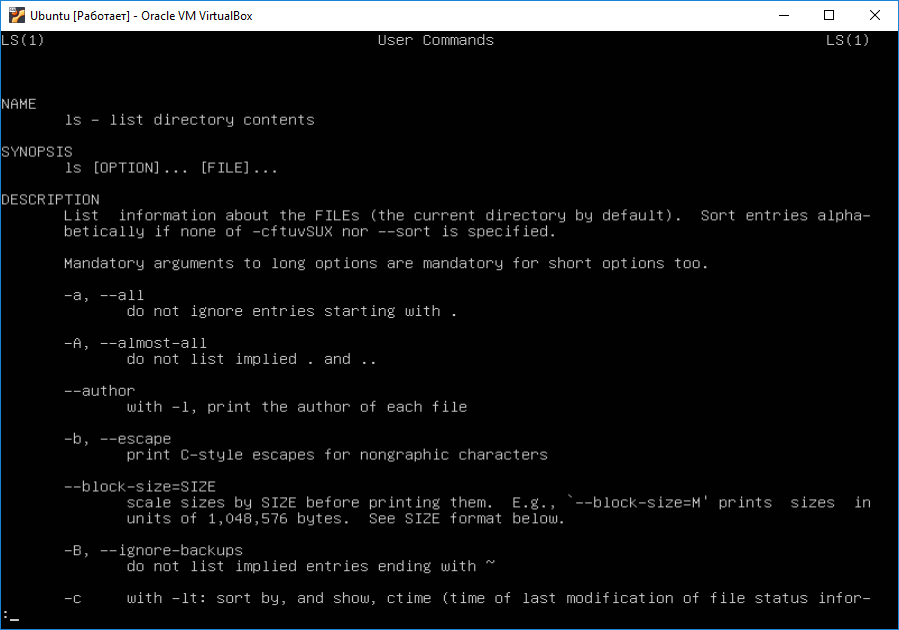The width and height of the screenshot is (899, 630).
Task: Click the pager prompt colon at bottom
Action: pyautogui.click(x=5, y=615)
